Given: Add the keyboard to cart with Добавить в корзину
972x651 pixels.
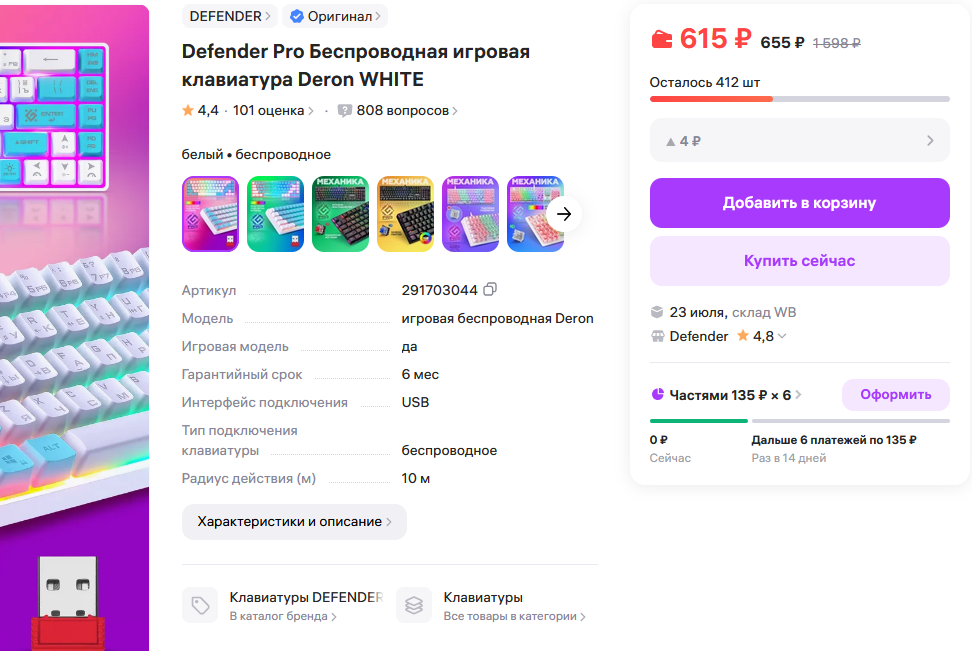Looking at the screenshot, I should click(800, 203).
